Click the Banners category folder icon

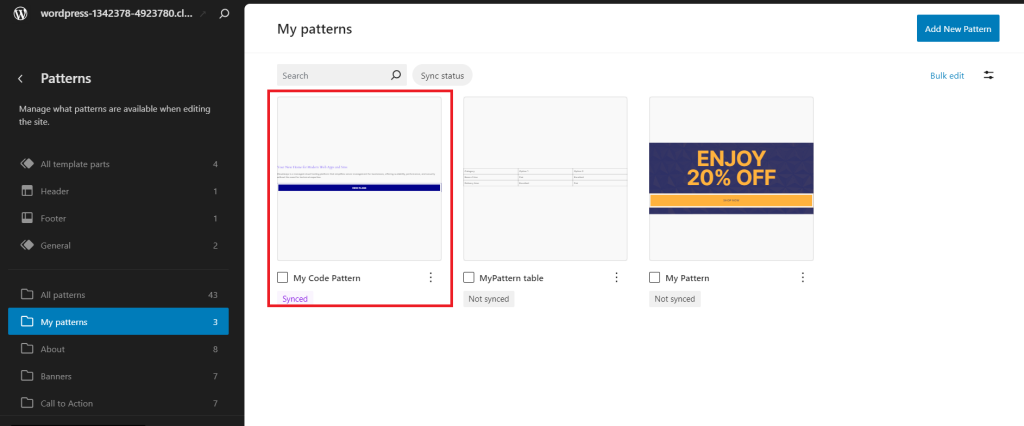(x=27, y=376)
